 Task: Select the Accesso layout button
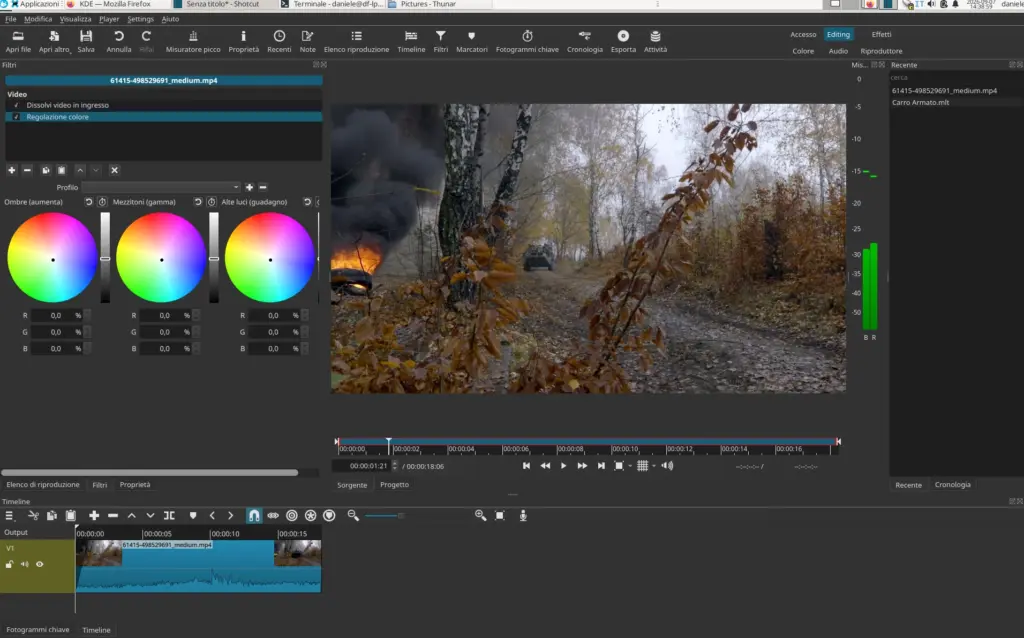(803, 34)
